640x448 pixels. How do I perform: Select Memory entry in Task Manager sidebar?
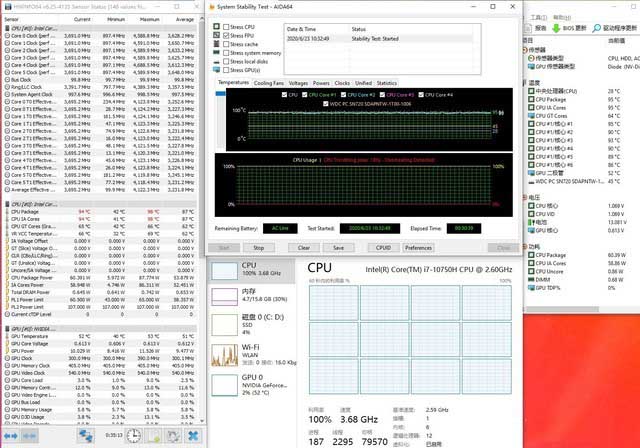(252, 296)
